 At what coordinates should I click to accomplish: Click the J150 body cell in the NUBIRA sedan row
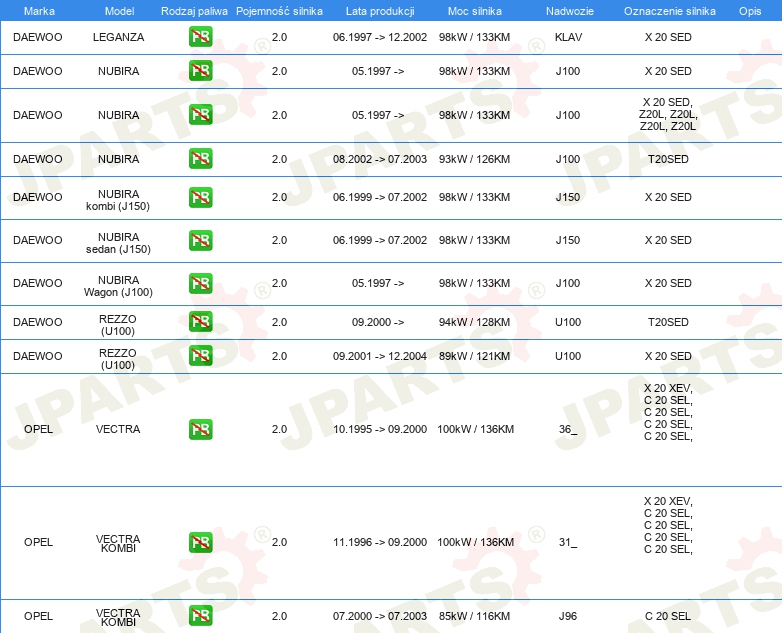coord(568,240)
